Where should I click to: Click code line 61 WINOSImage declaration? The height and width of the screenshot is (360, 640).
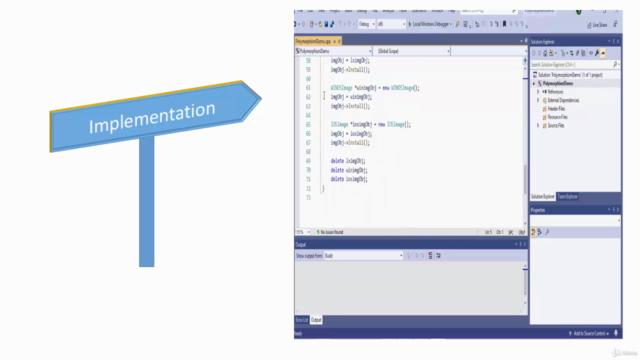(375, 88)
